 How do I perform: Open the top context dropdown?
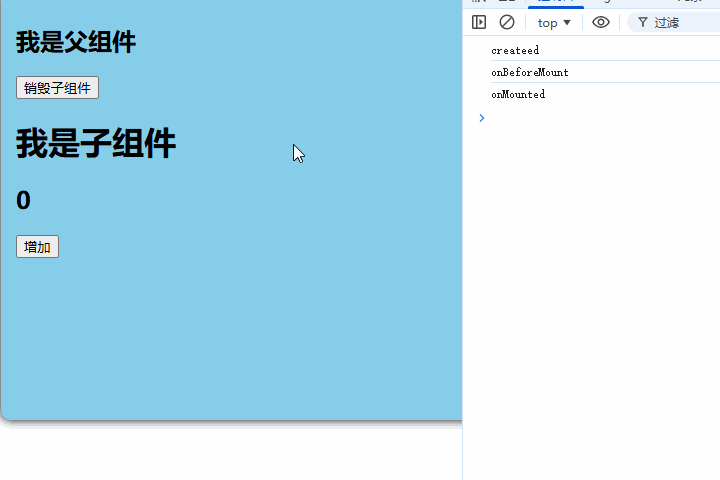554,23
